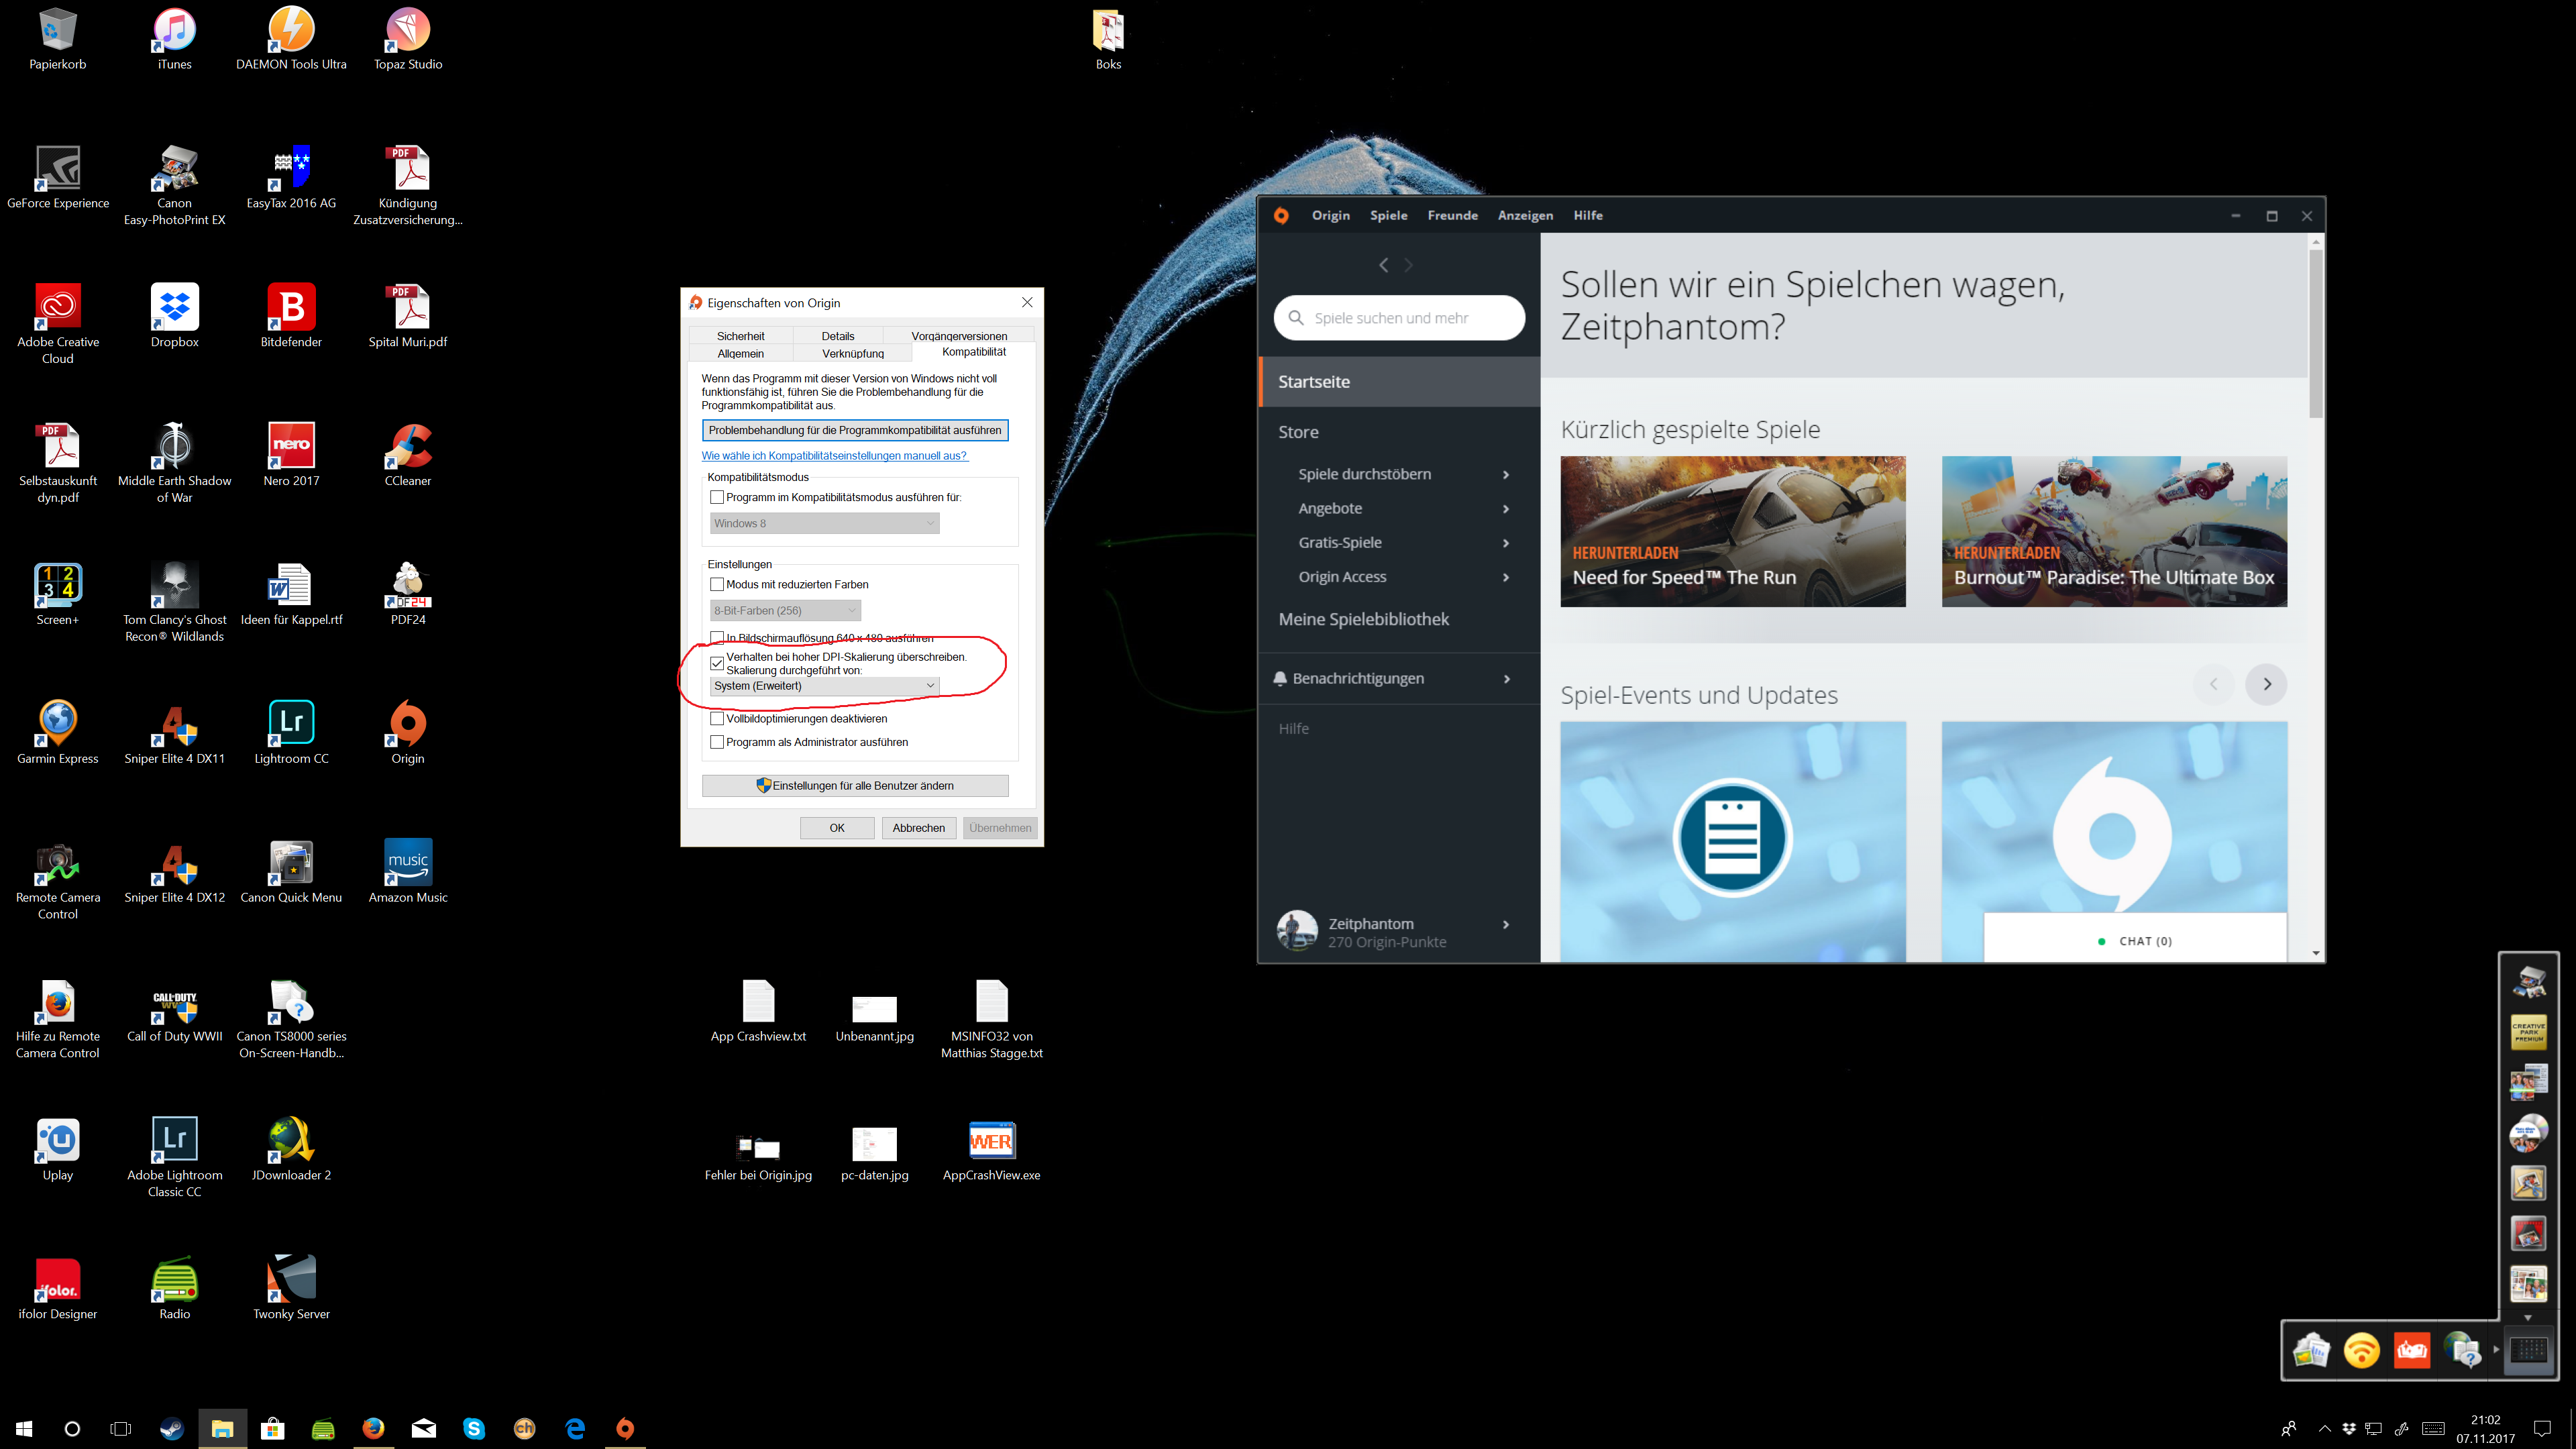Click Zeitphantom's profile avatar picture
This screenshot has height=1449, width=2576.
(1297, 930)
